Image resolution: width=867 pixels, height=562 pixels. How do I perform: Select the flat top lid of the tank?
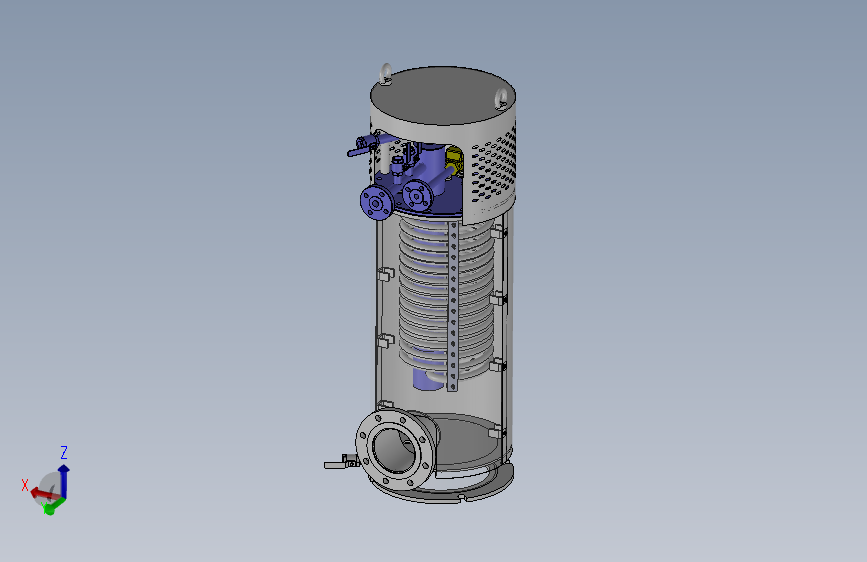pos(442,95)
